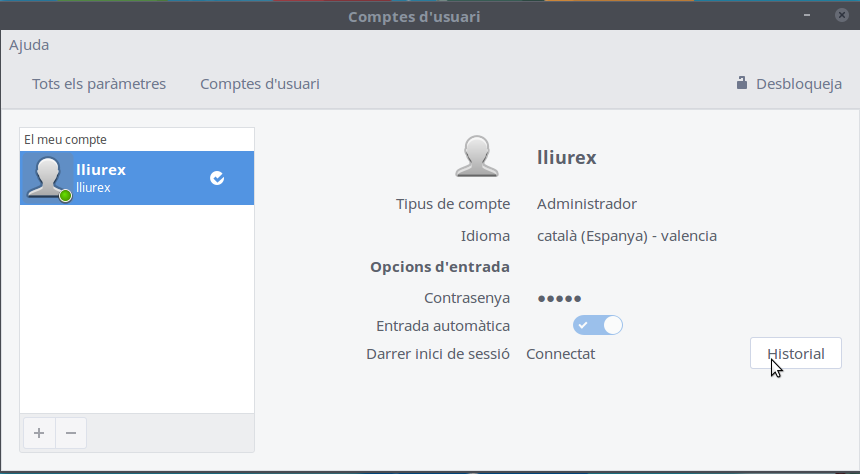This screenshot has height=474, width=860.
Task: Minimize the Comptes d'usuari window
Action: pyautogui.click(x=808, y=16)
